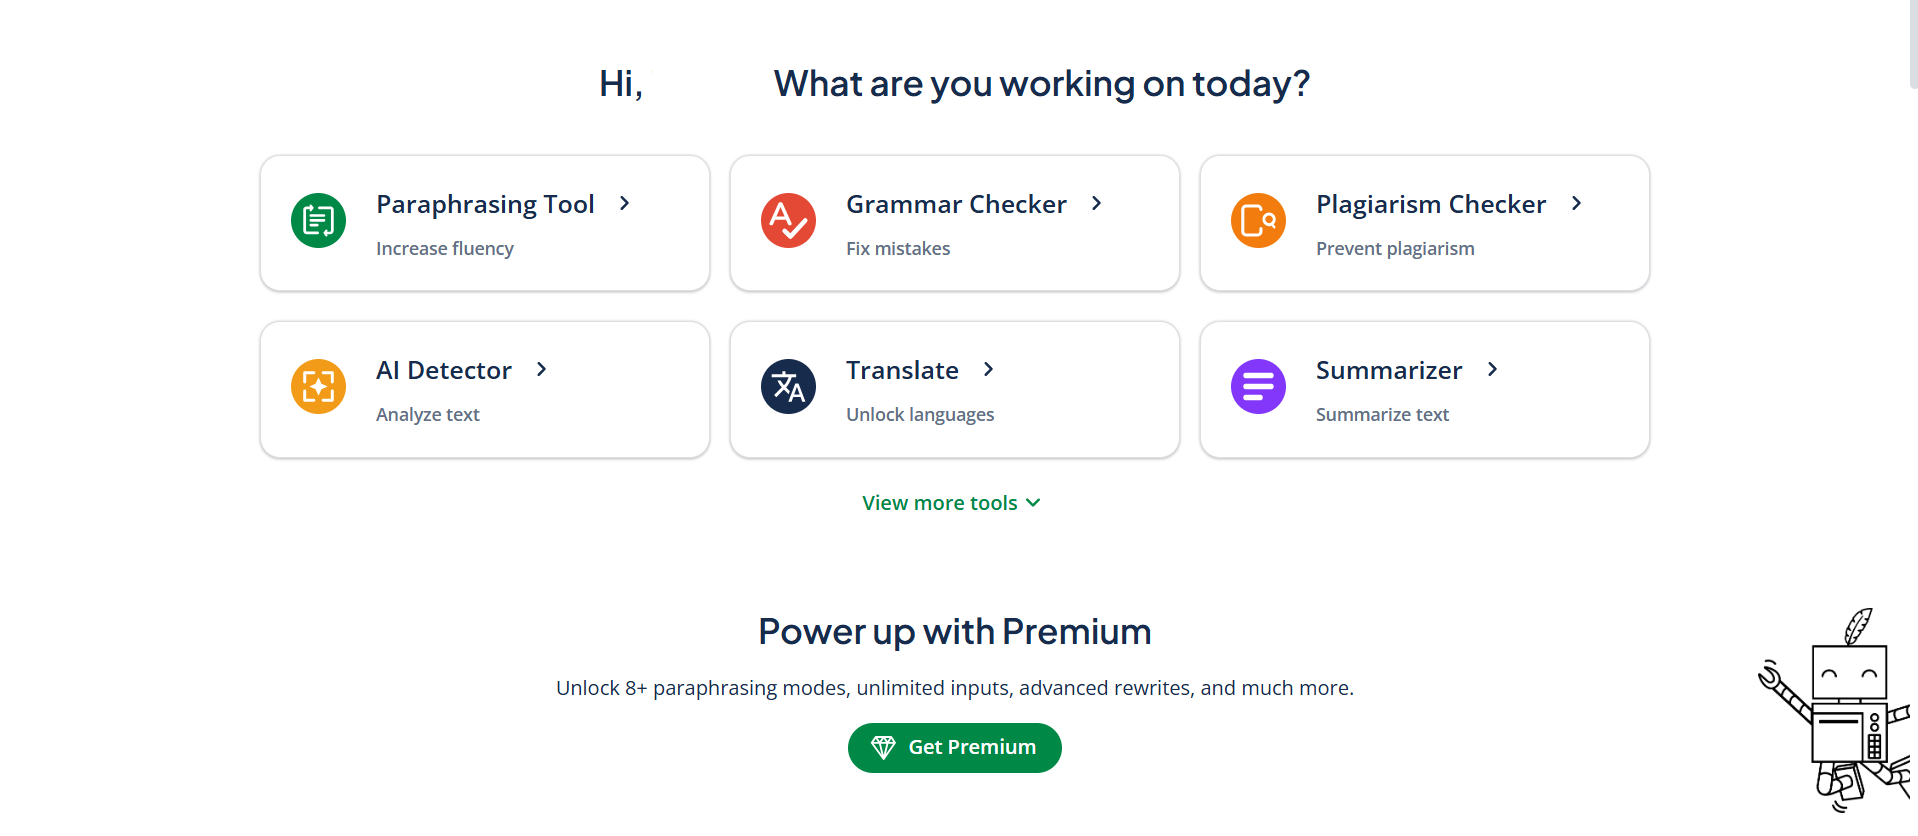The image size is (1918, 836).
Task: Open the green Paraphrasing Tool icon
Action: (x=318, y=220)
